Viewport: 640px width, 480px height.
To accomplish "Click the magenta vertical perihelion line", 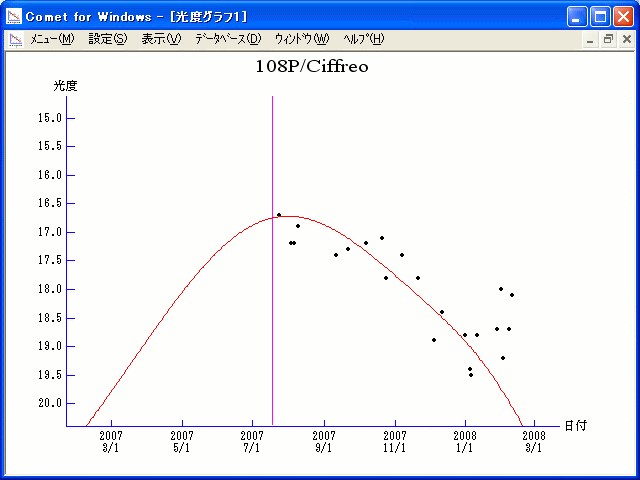I will (x=272, y=300).
